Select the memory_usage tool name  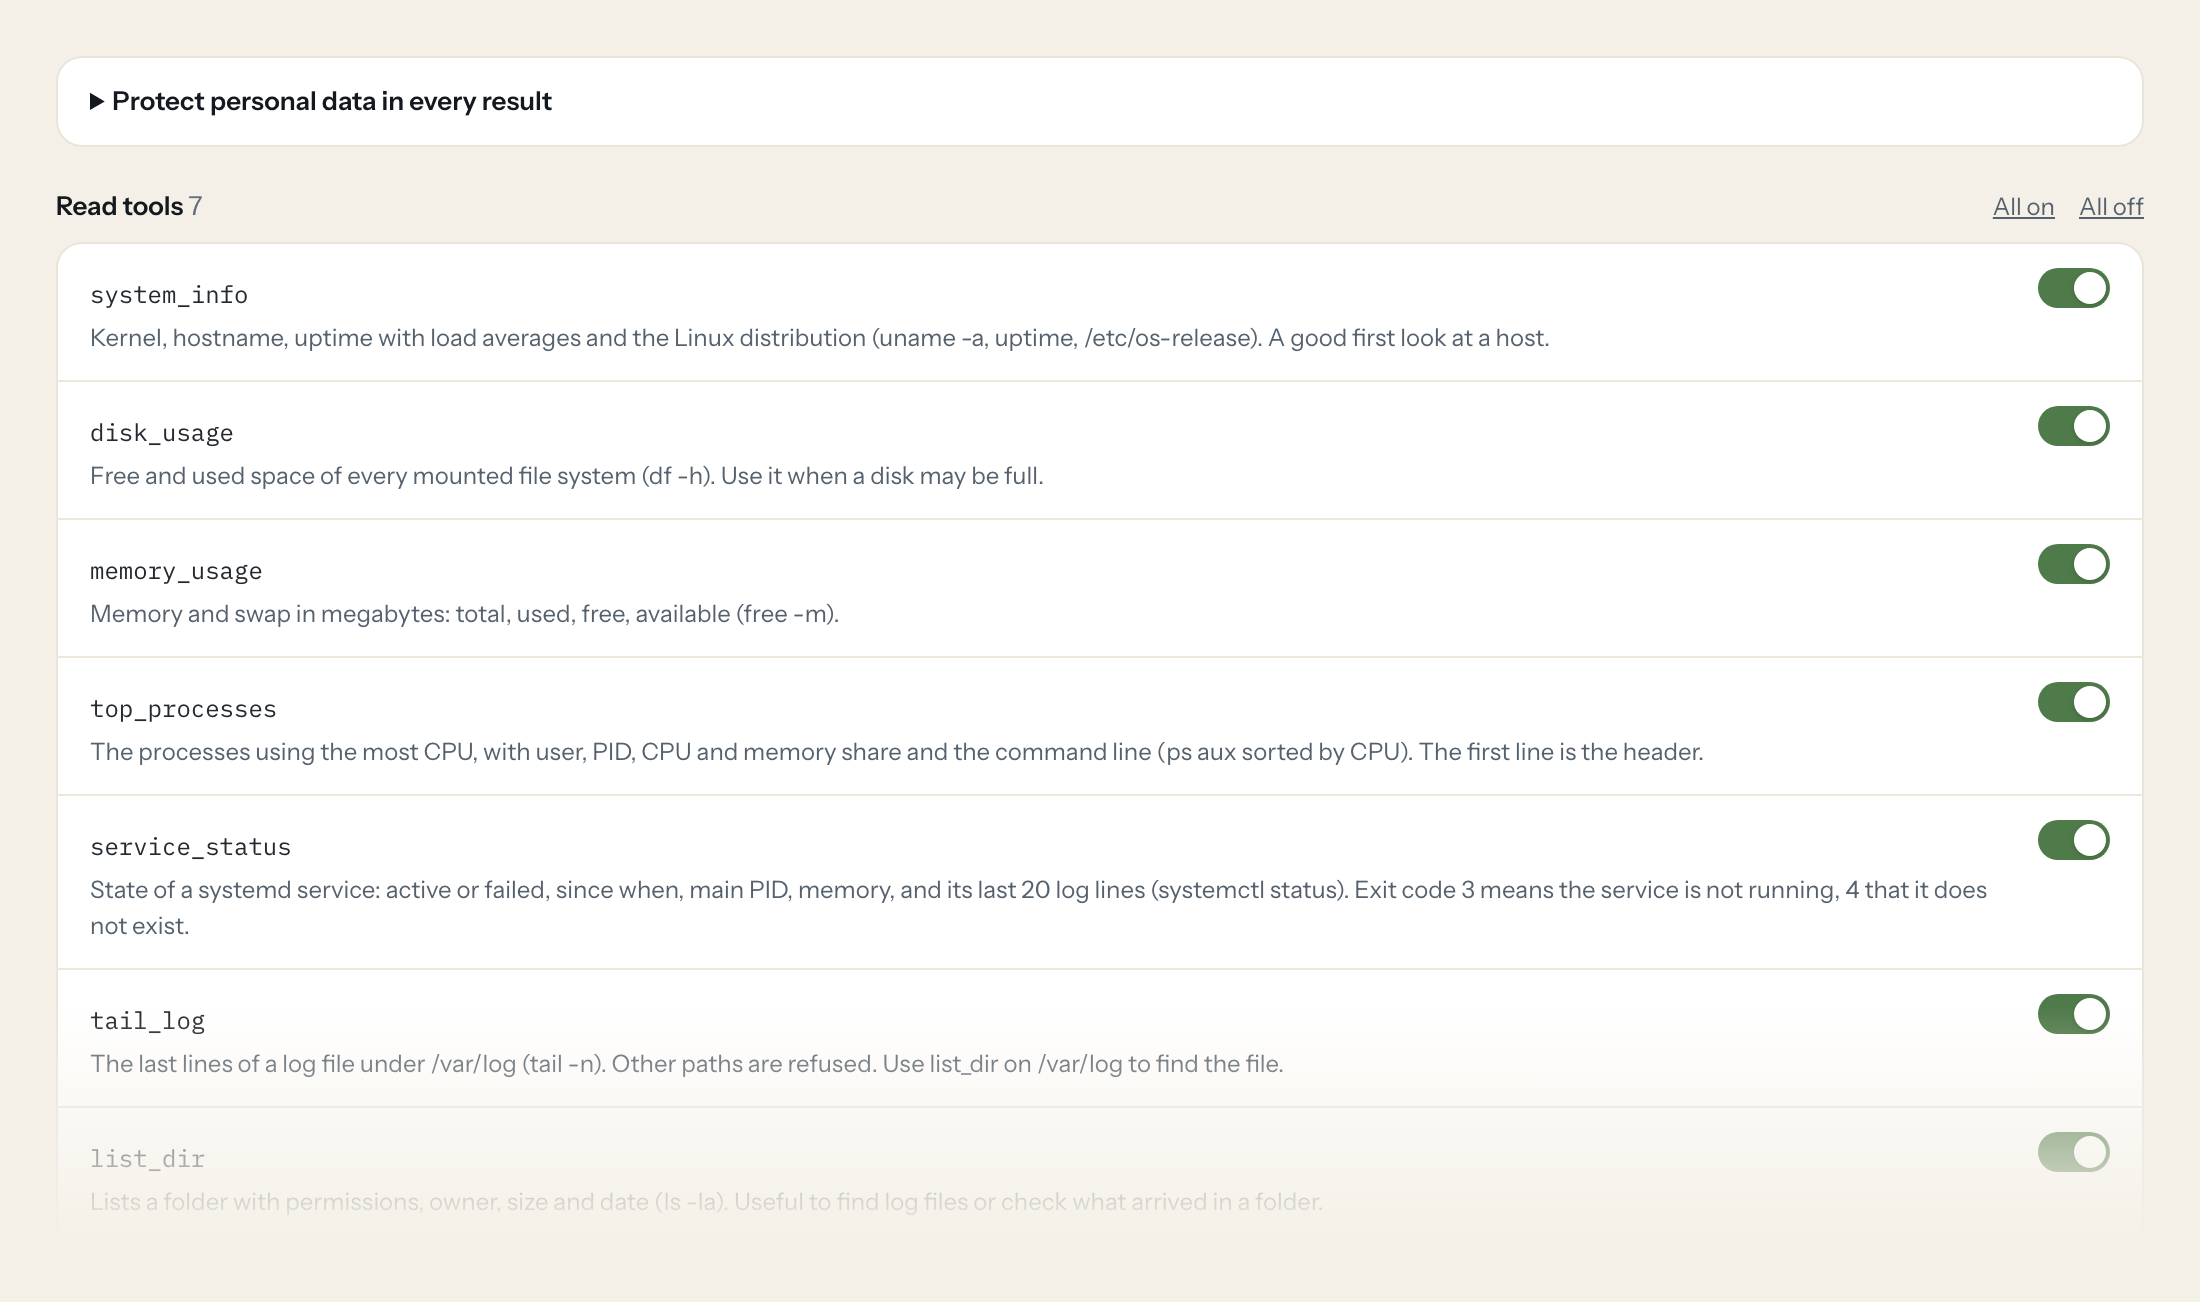[176, 571]
